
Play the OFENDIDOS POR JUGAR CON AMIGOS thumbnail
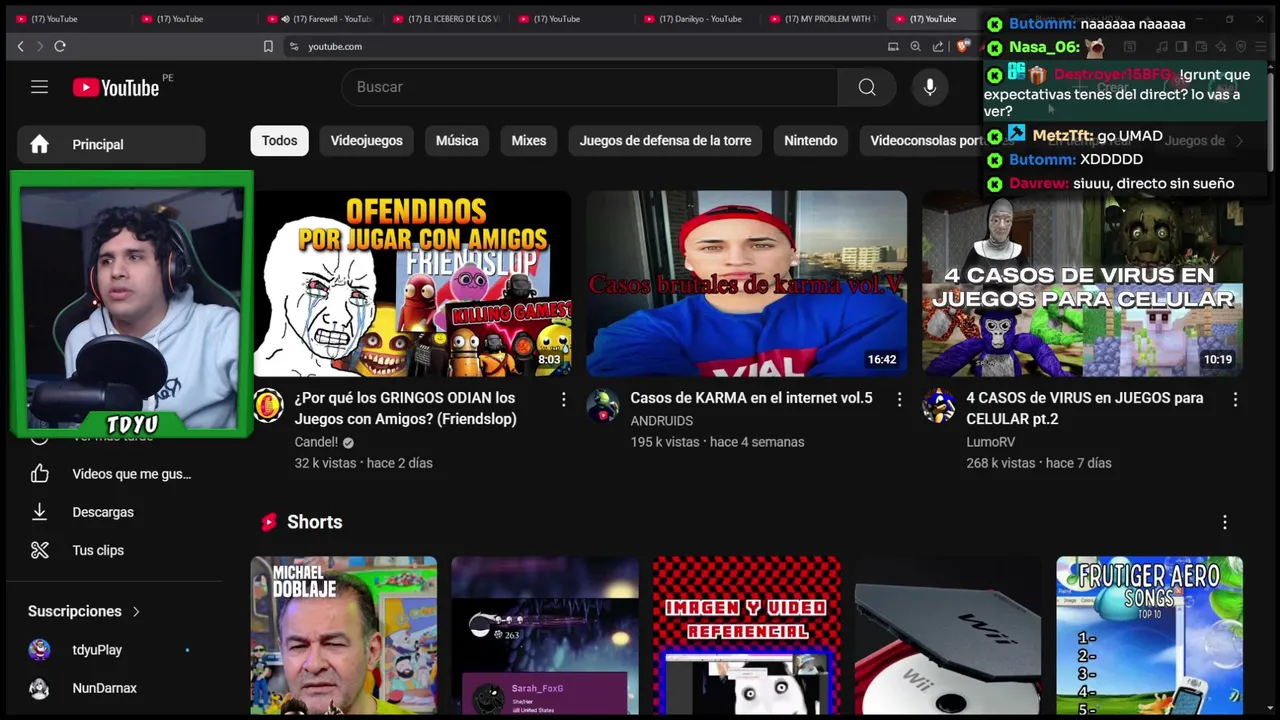[x=412, y=283]
